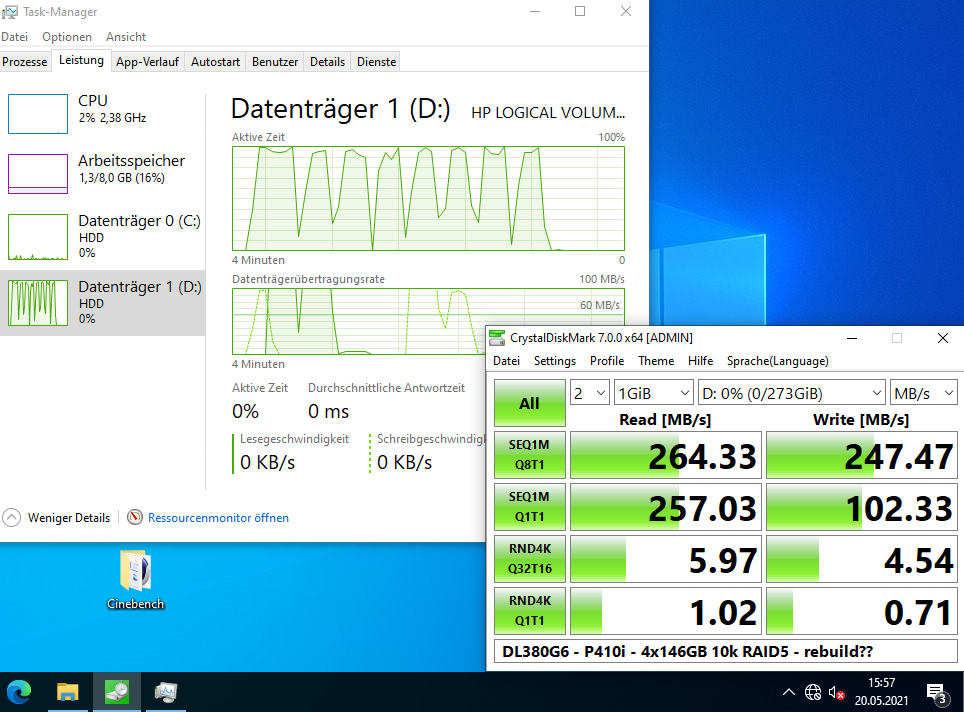This screenshot has height=712, width=964.
Task: Run the SEQ1M Q1T1 test
Action: [x=529, y=507]
